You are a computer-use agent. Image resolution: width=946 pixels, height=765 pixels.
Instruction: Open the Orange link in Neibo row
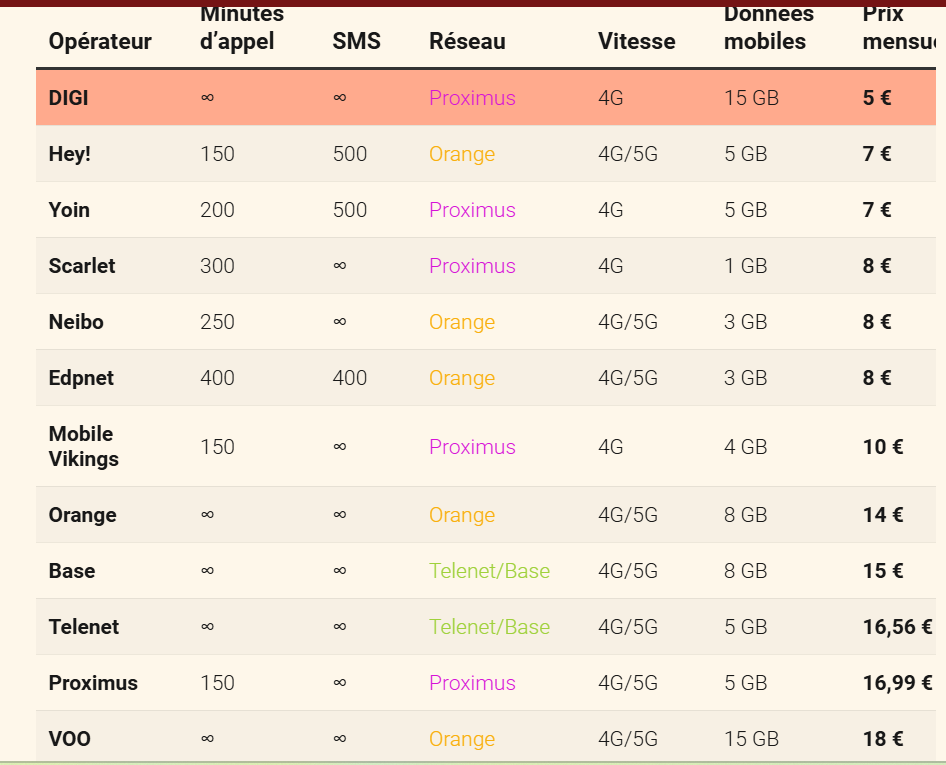(462, 322)
